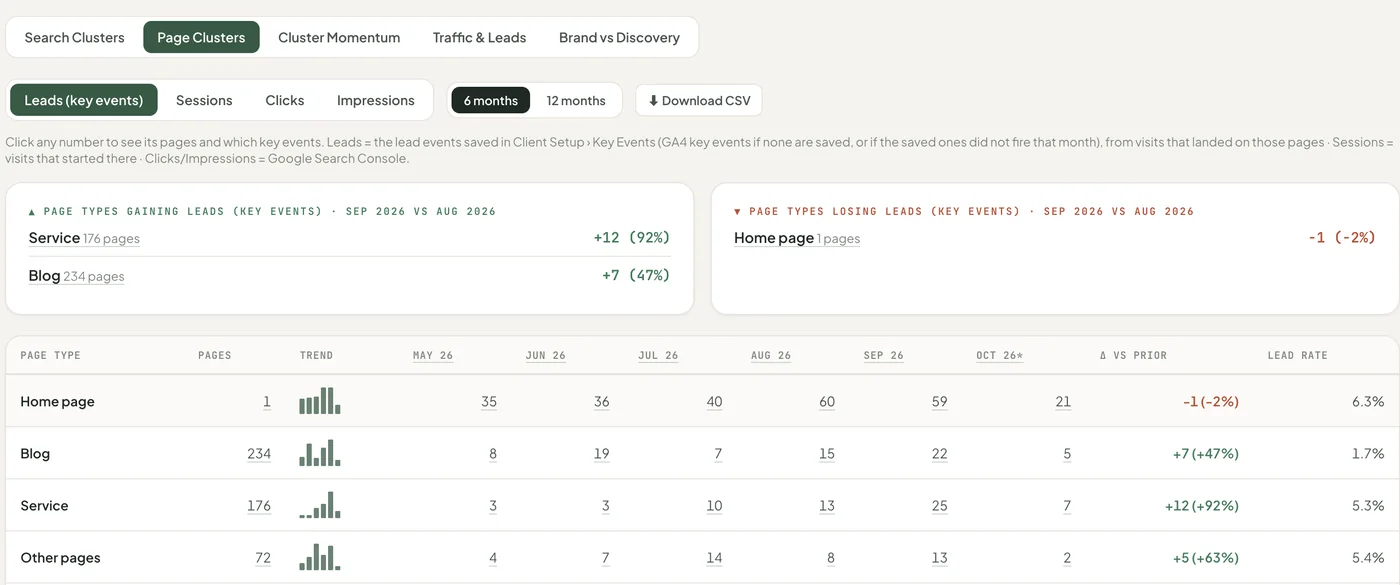Viewport: 1400px width, 585px height.
Task: Go to Brand vs Discovery tab
Action: 619,37
